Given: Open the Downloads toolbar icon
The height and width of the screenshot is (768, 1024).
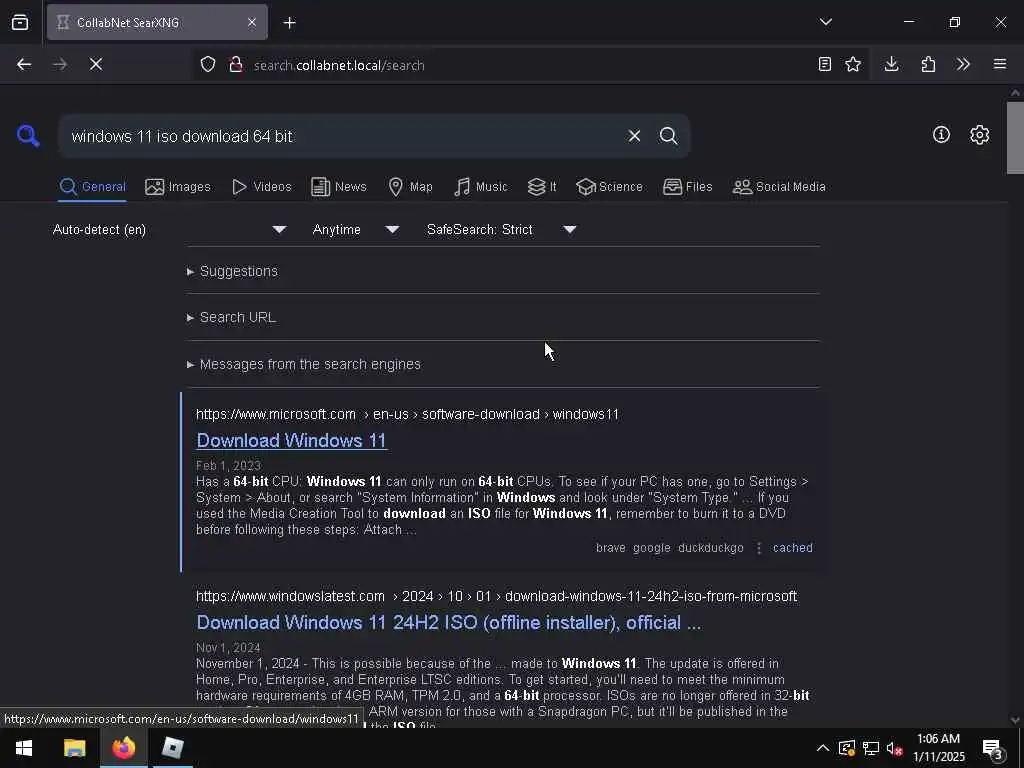Looking at the screenshot, I should [x=891, y=64].
